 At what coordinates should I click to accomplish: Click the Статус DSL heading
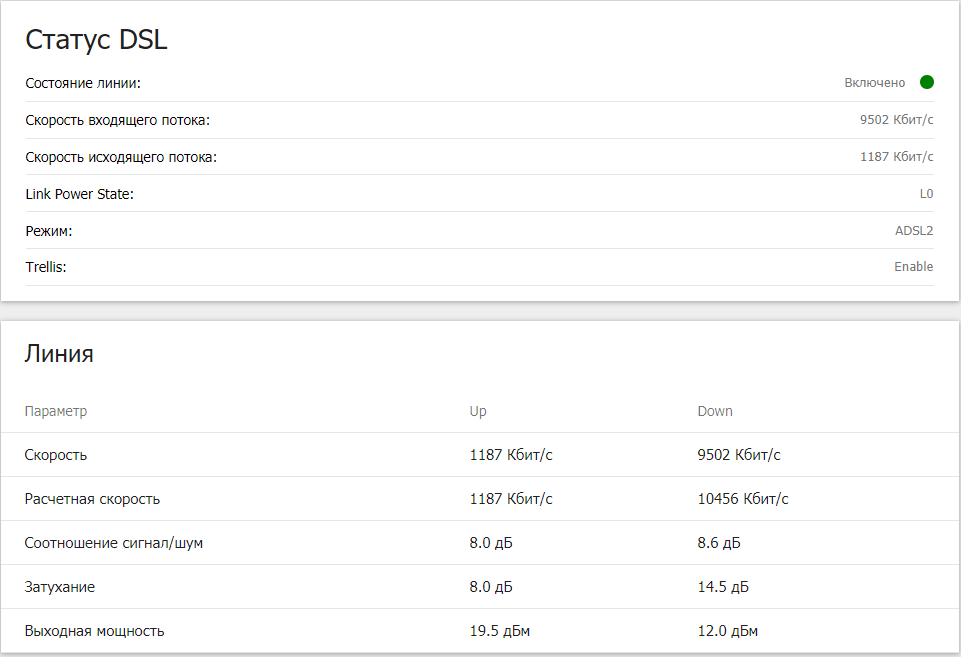click(96, 40)
